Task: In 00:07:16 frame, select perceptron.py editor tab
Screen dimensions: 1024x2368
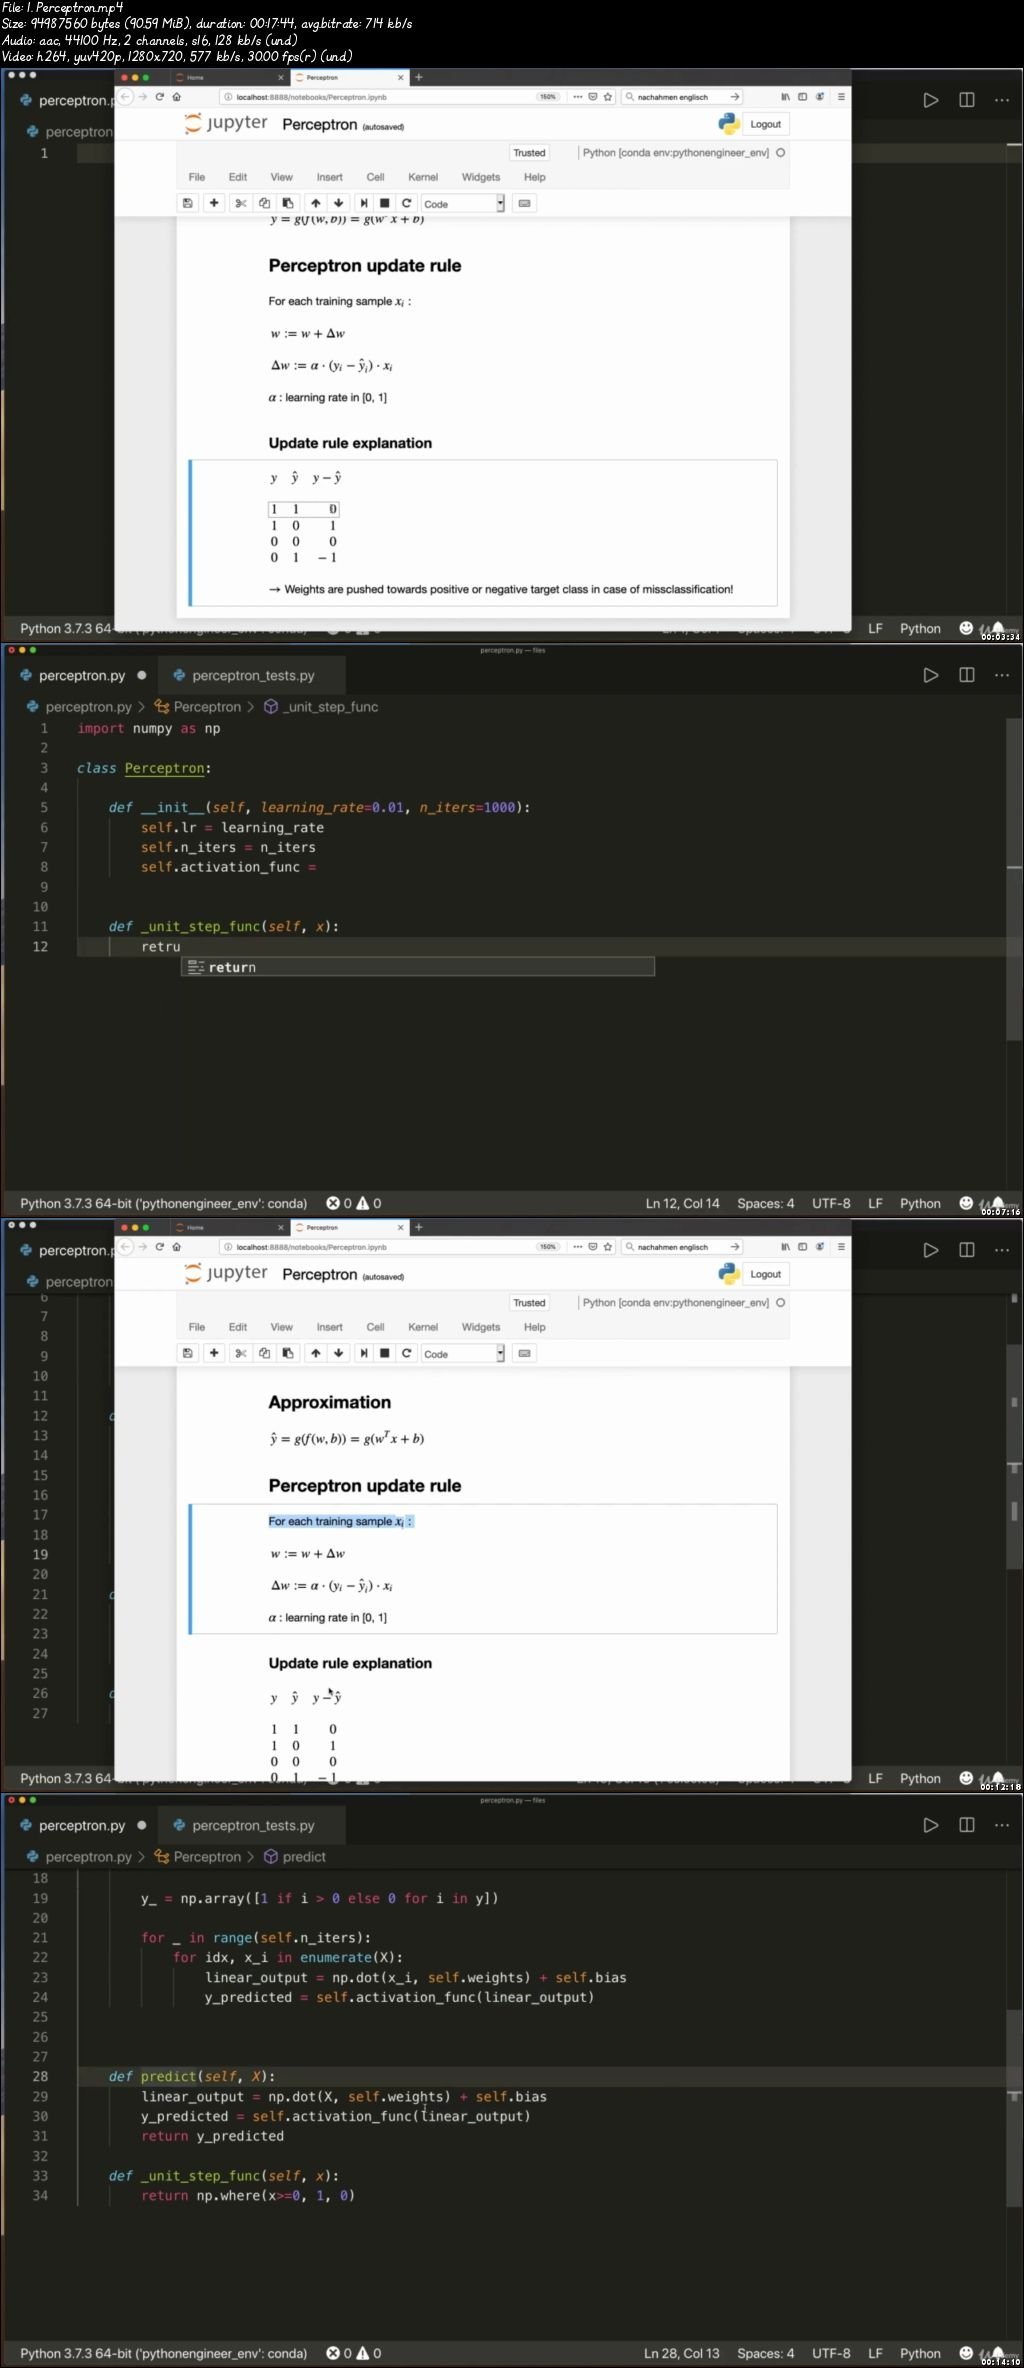Action: [82, 676]
